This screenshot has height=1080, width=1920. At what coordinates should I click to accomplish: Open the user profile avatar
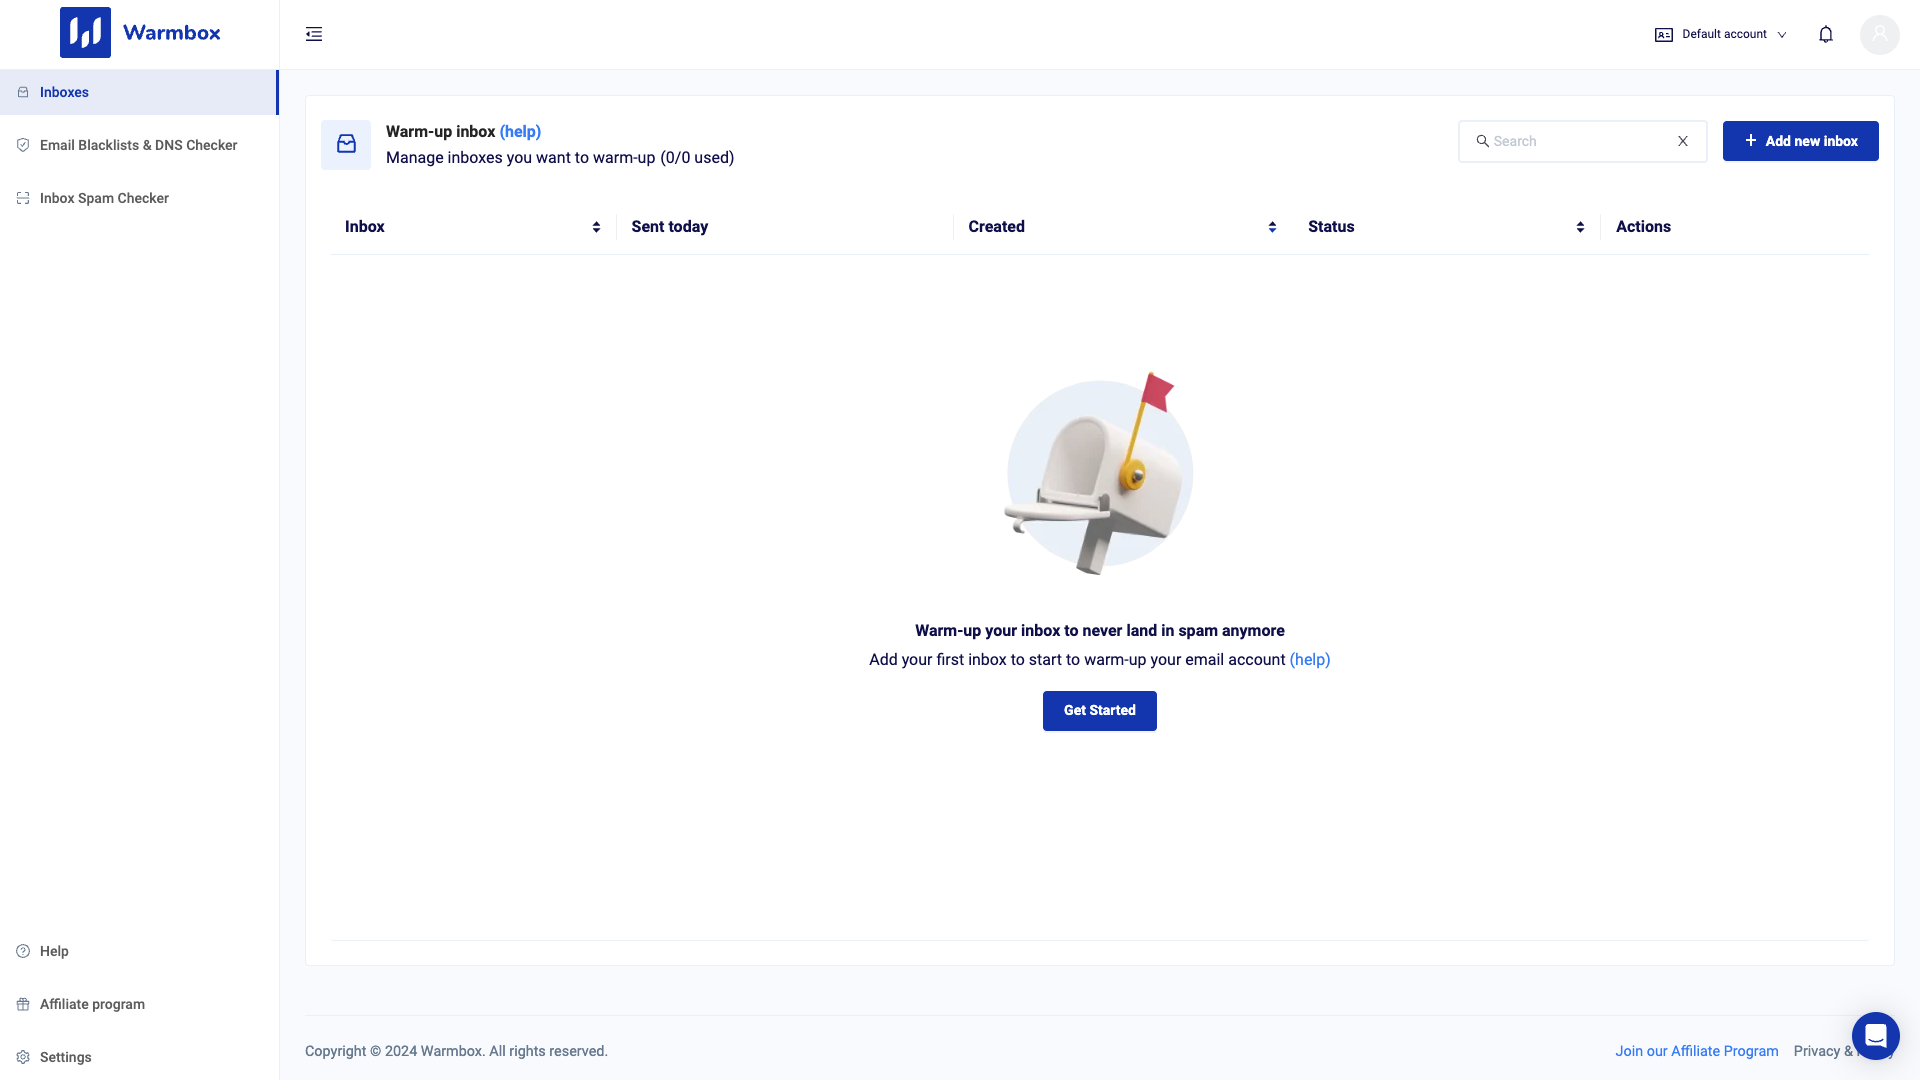[1879, 34]
